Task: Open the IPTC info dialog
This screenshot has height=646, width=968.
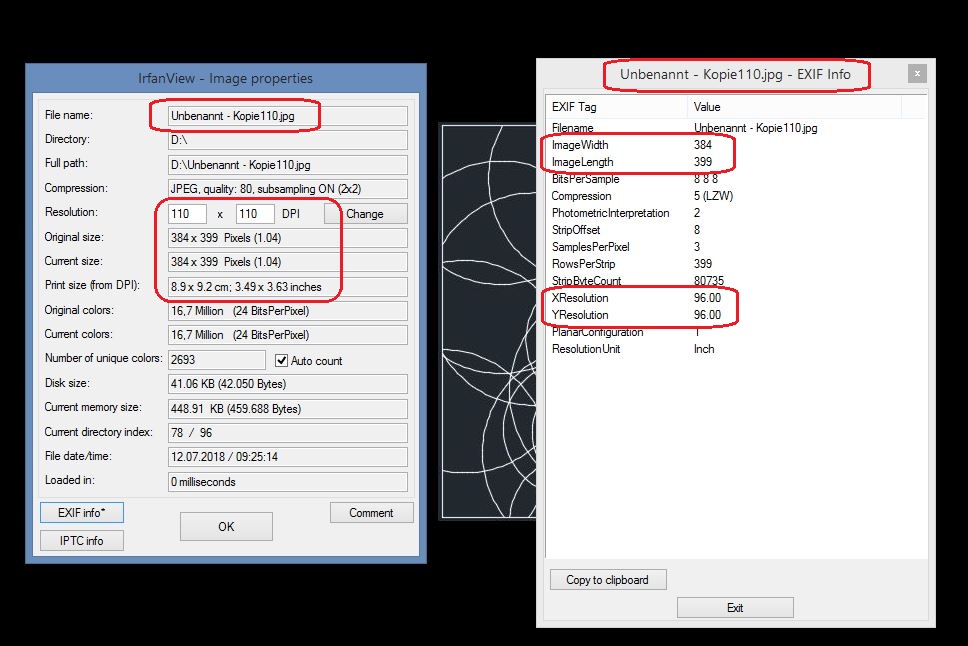Action: (82, 540)
